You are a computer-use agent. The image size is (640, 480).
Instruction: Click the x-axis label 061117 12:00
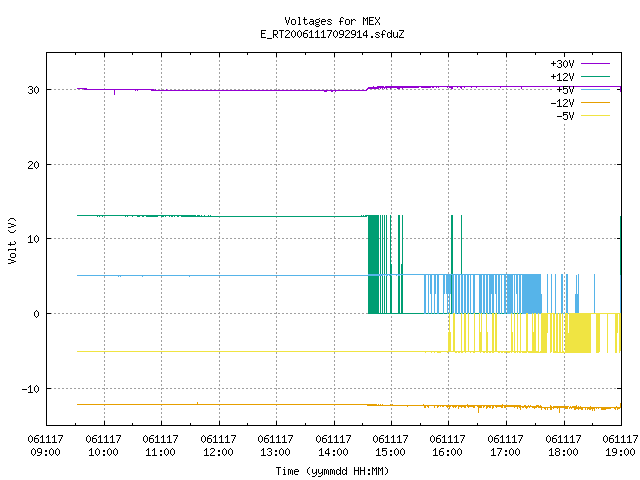click(x=218, y=445)
